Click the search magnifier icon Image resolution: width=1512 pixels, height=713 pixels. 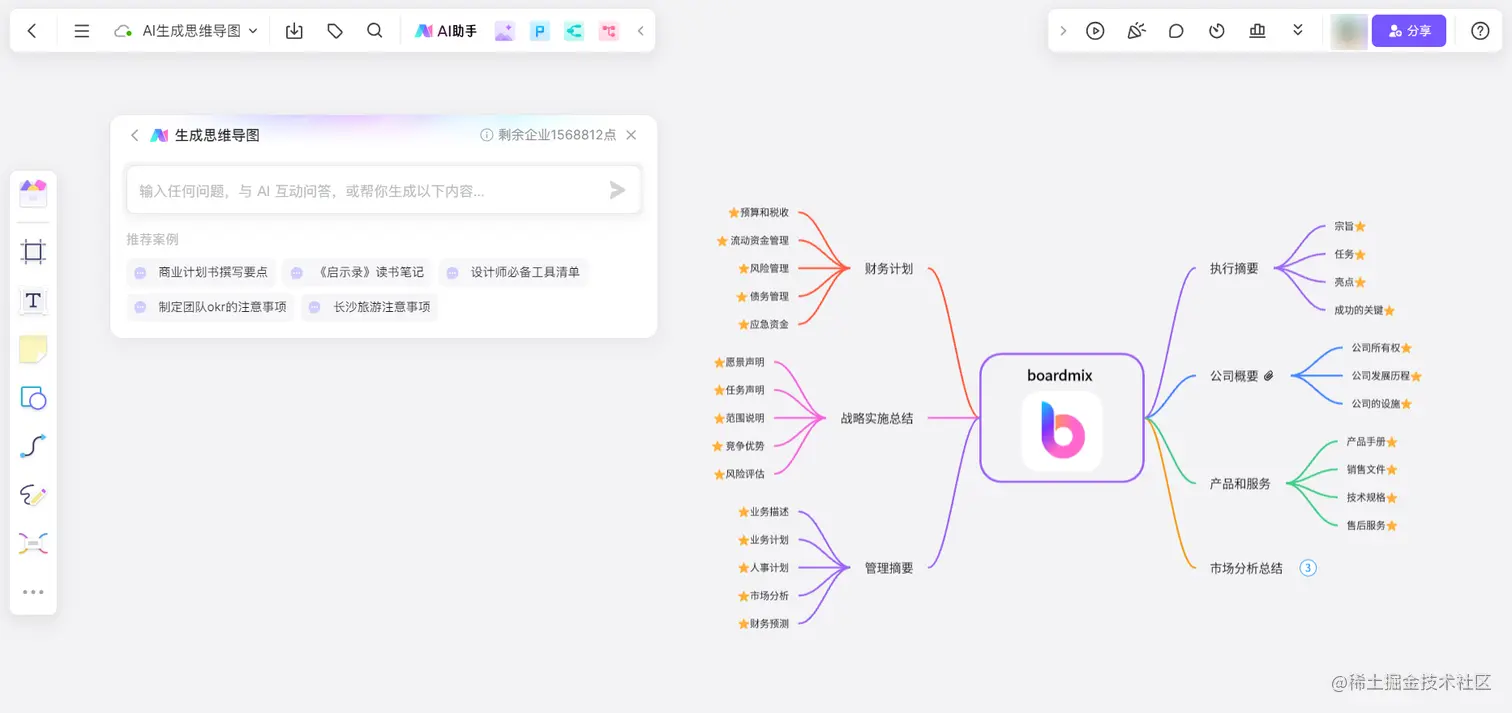click(375, 31)
